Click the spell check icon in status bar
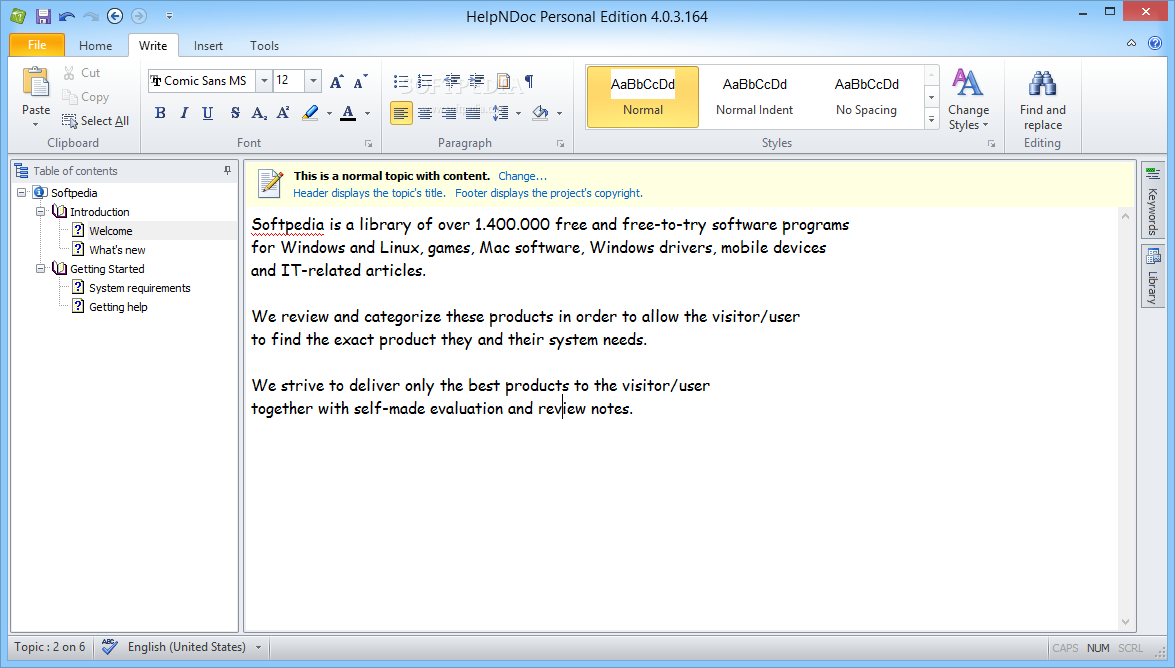The image size is (1175, 668). 109,647
